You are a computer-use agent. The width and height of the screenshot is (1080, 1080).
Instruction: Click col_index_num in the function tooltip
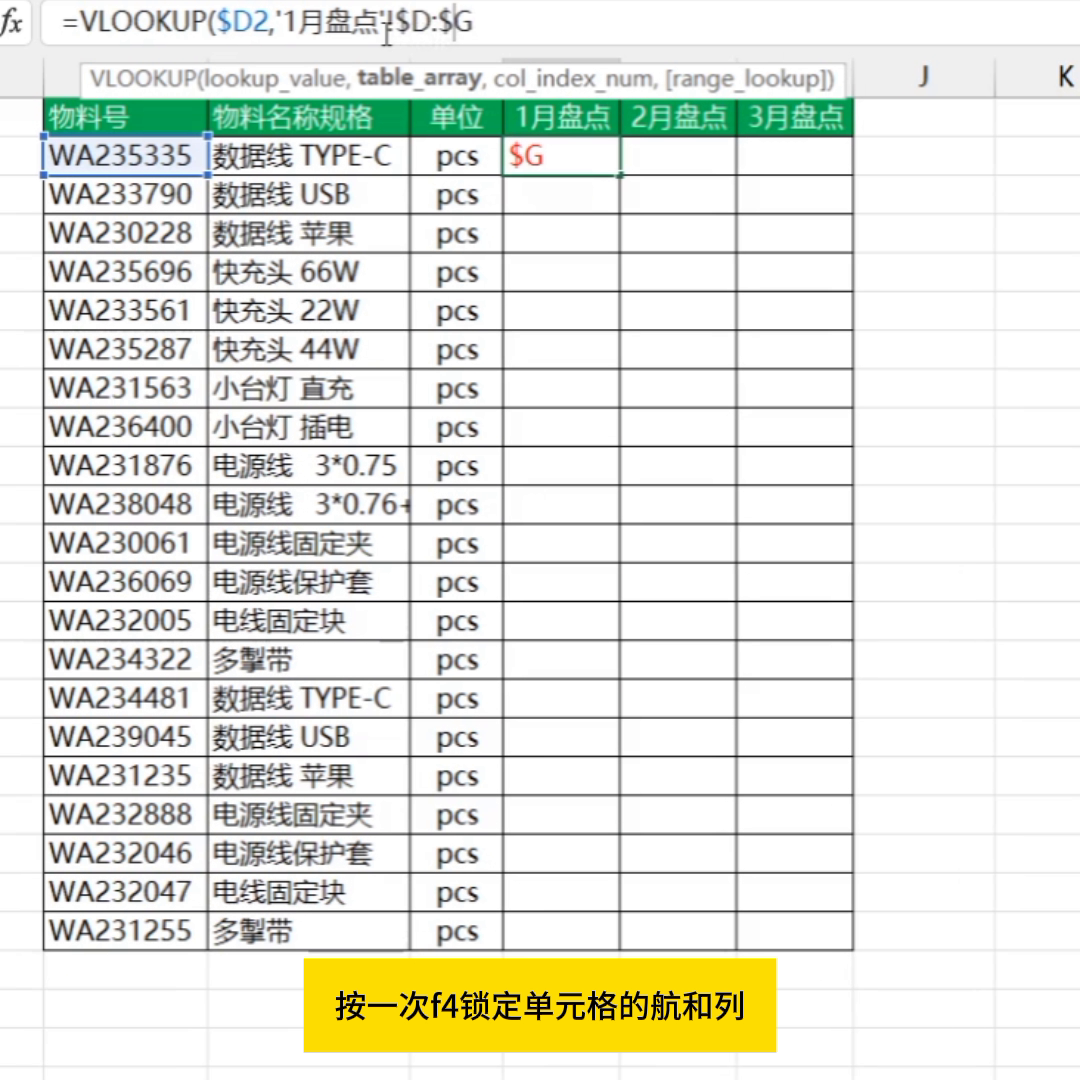574,79
